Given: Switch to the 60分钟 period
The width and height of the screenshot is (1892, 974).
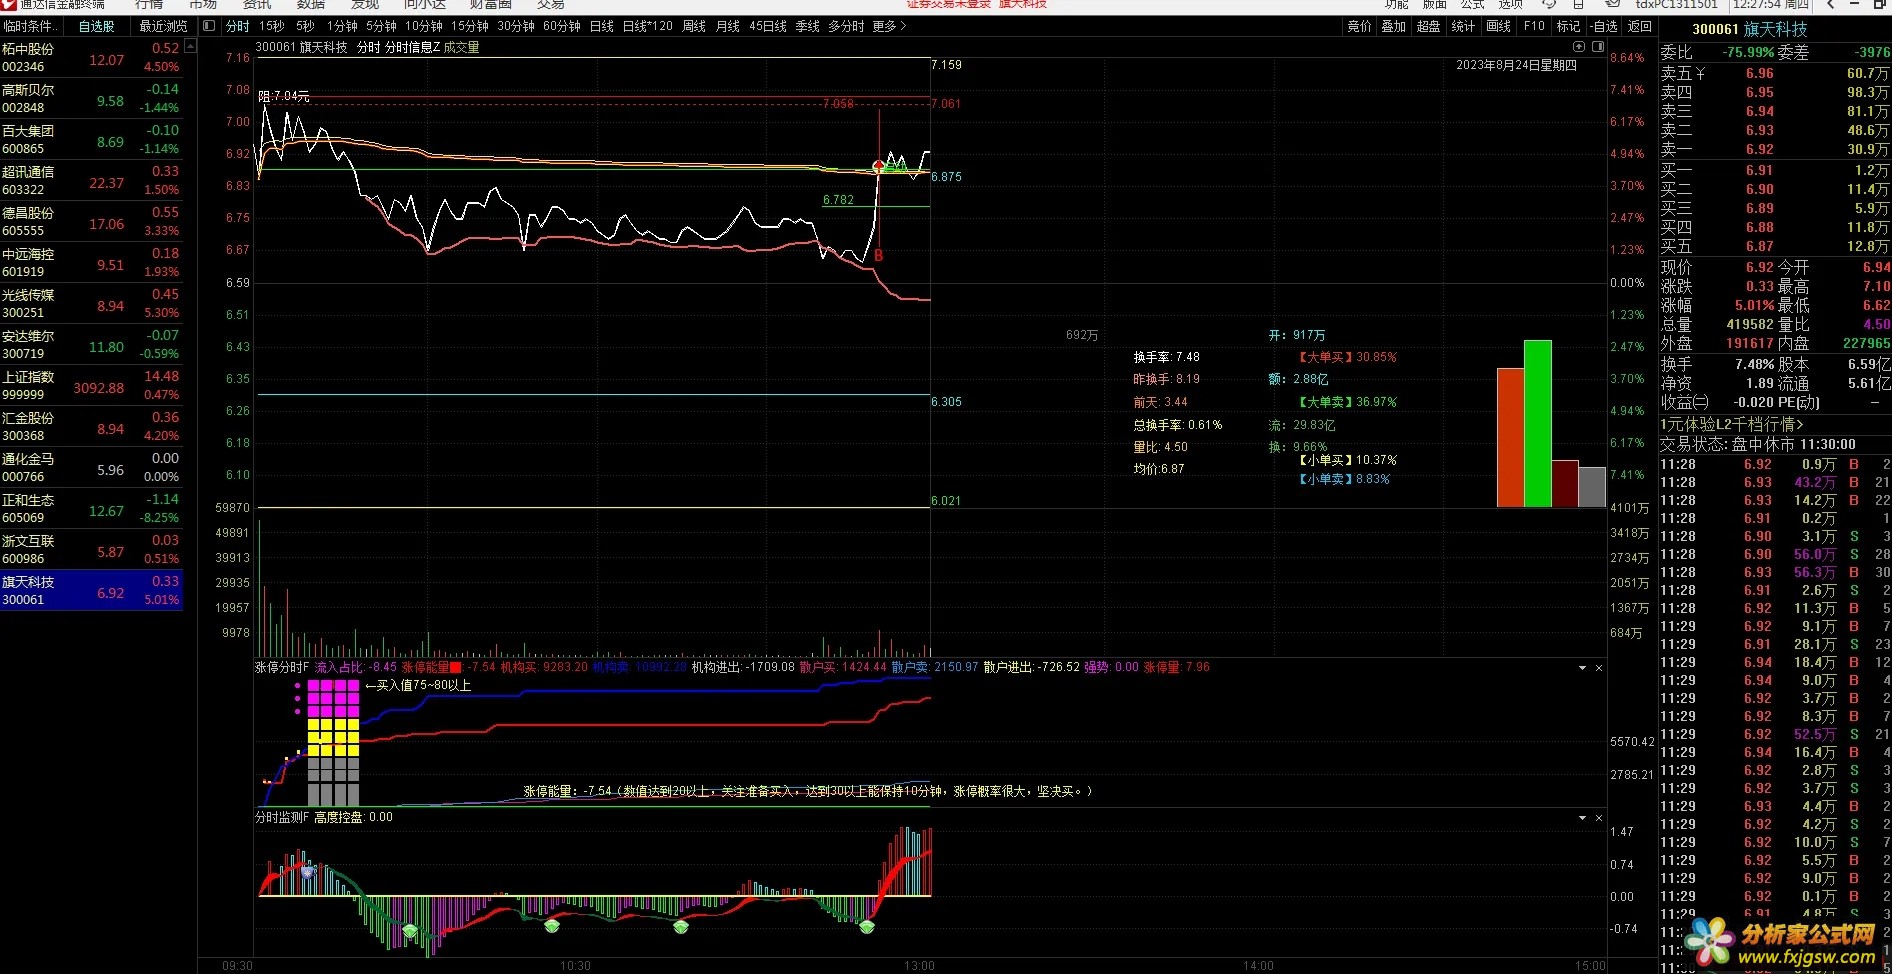Looking at the screenshot, I should pos(562,26).
